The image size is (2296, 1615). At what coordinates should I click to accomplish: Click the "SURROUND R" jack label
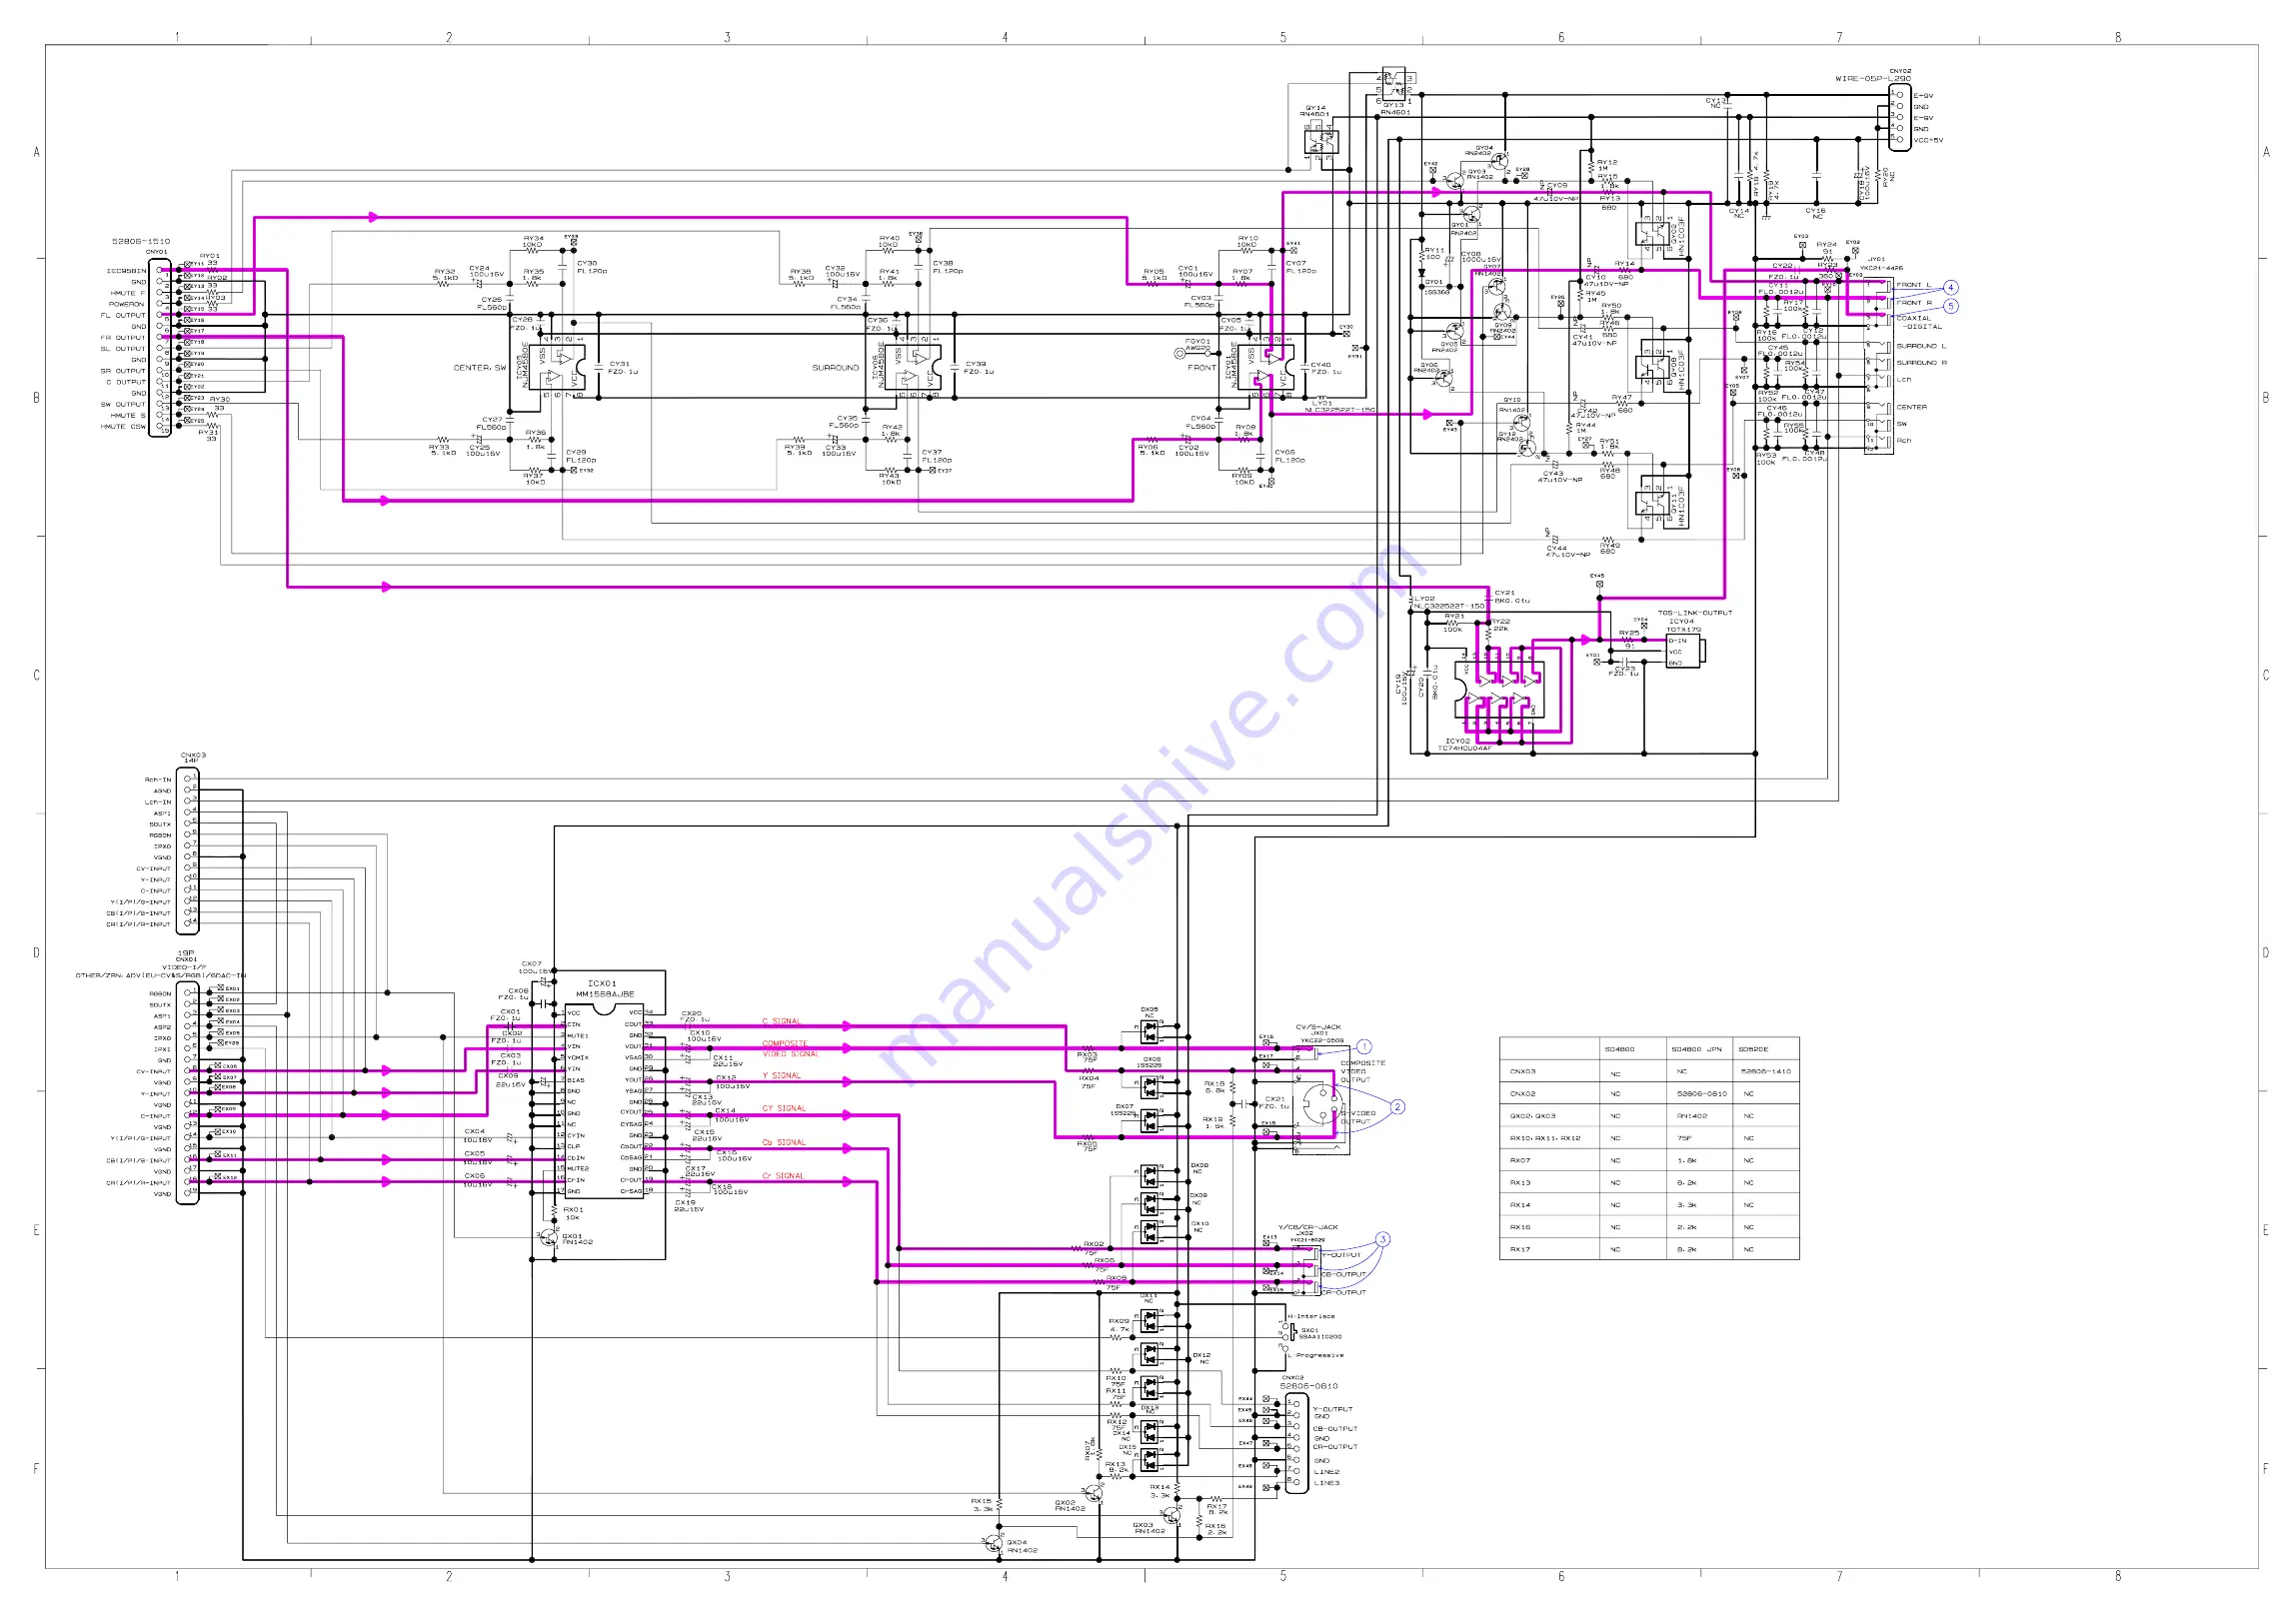[x=1921, y=362]
